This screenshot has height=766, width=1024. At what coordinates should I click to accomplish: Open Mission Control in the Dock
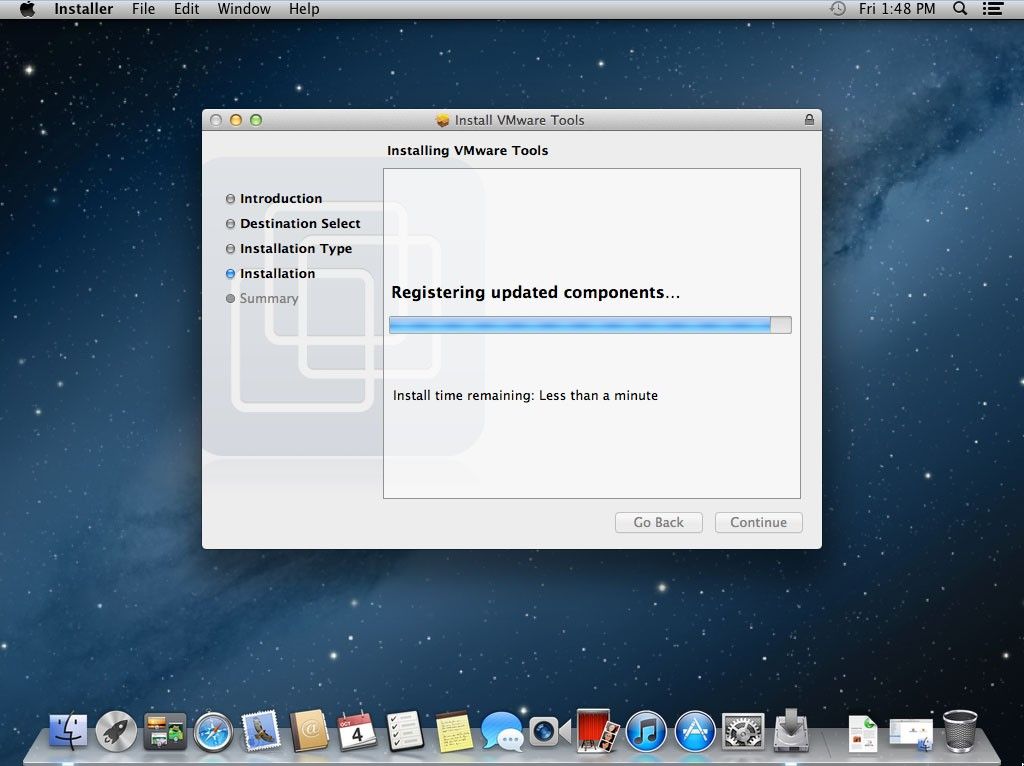[165, 731]
